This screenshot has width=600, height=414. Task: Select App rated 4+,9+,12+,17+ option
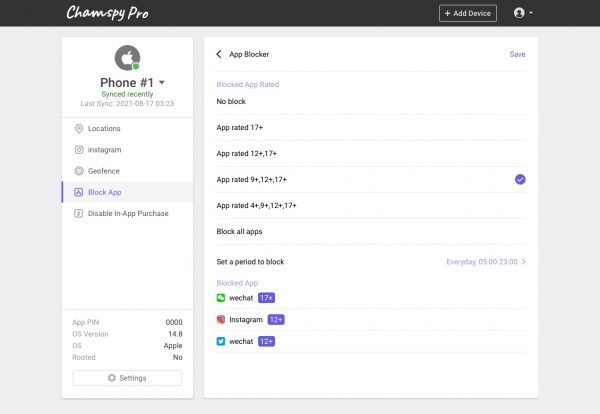[x=371, y=205]
